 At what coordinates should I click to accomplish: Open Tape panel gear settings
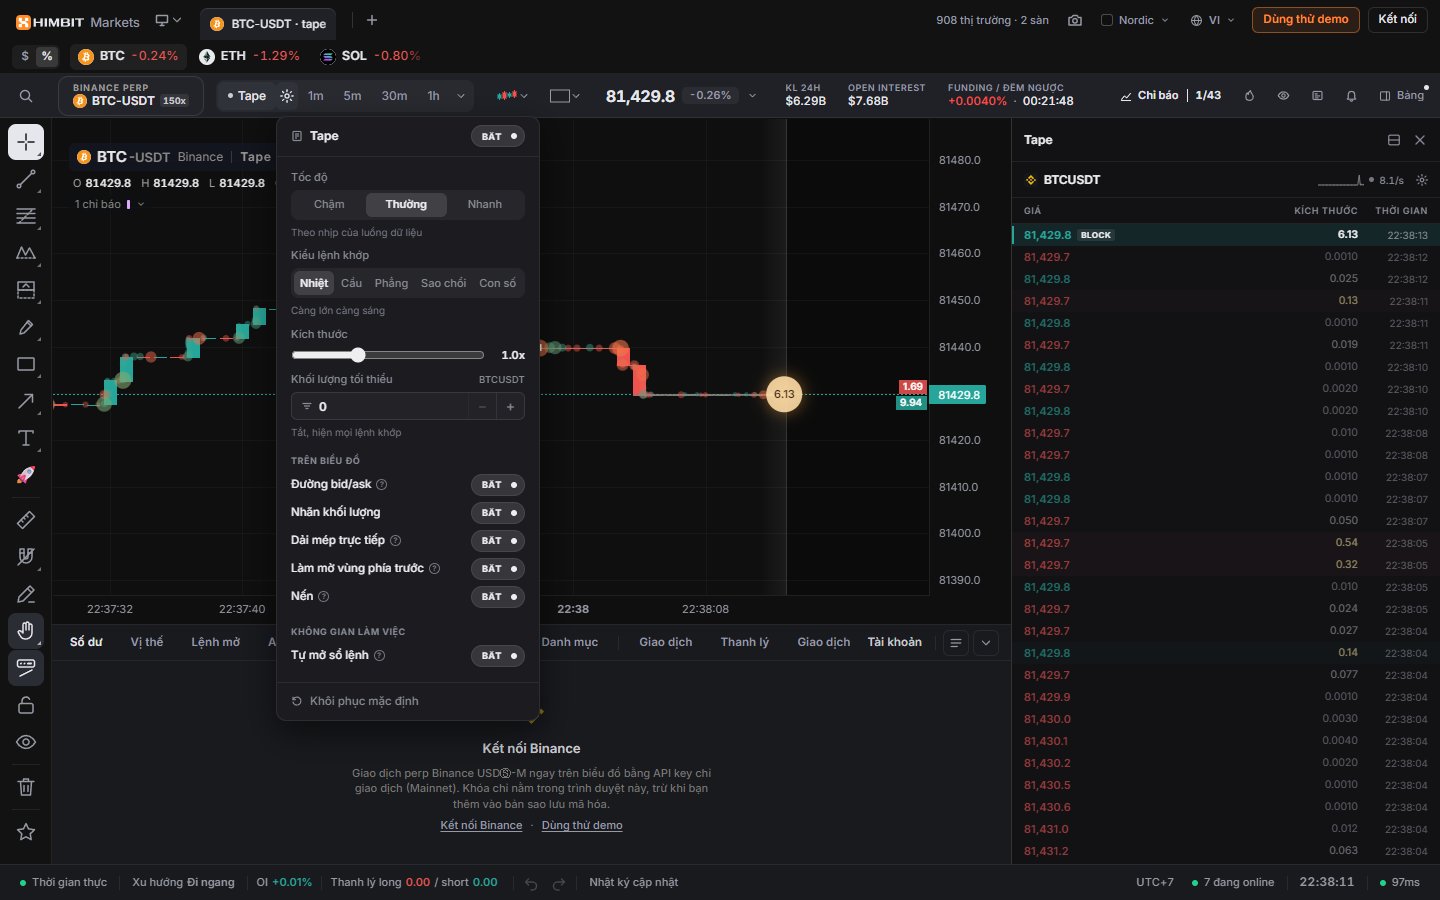1422,180
